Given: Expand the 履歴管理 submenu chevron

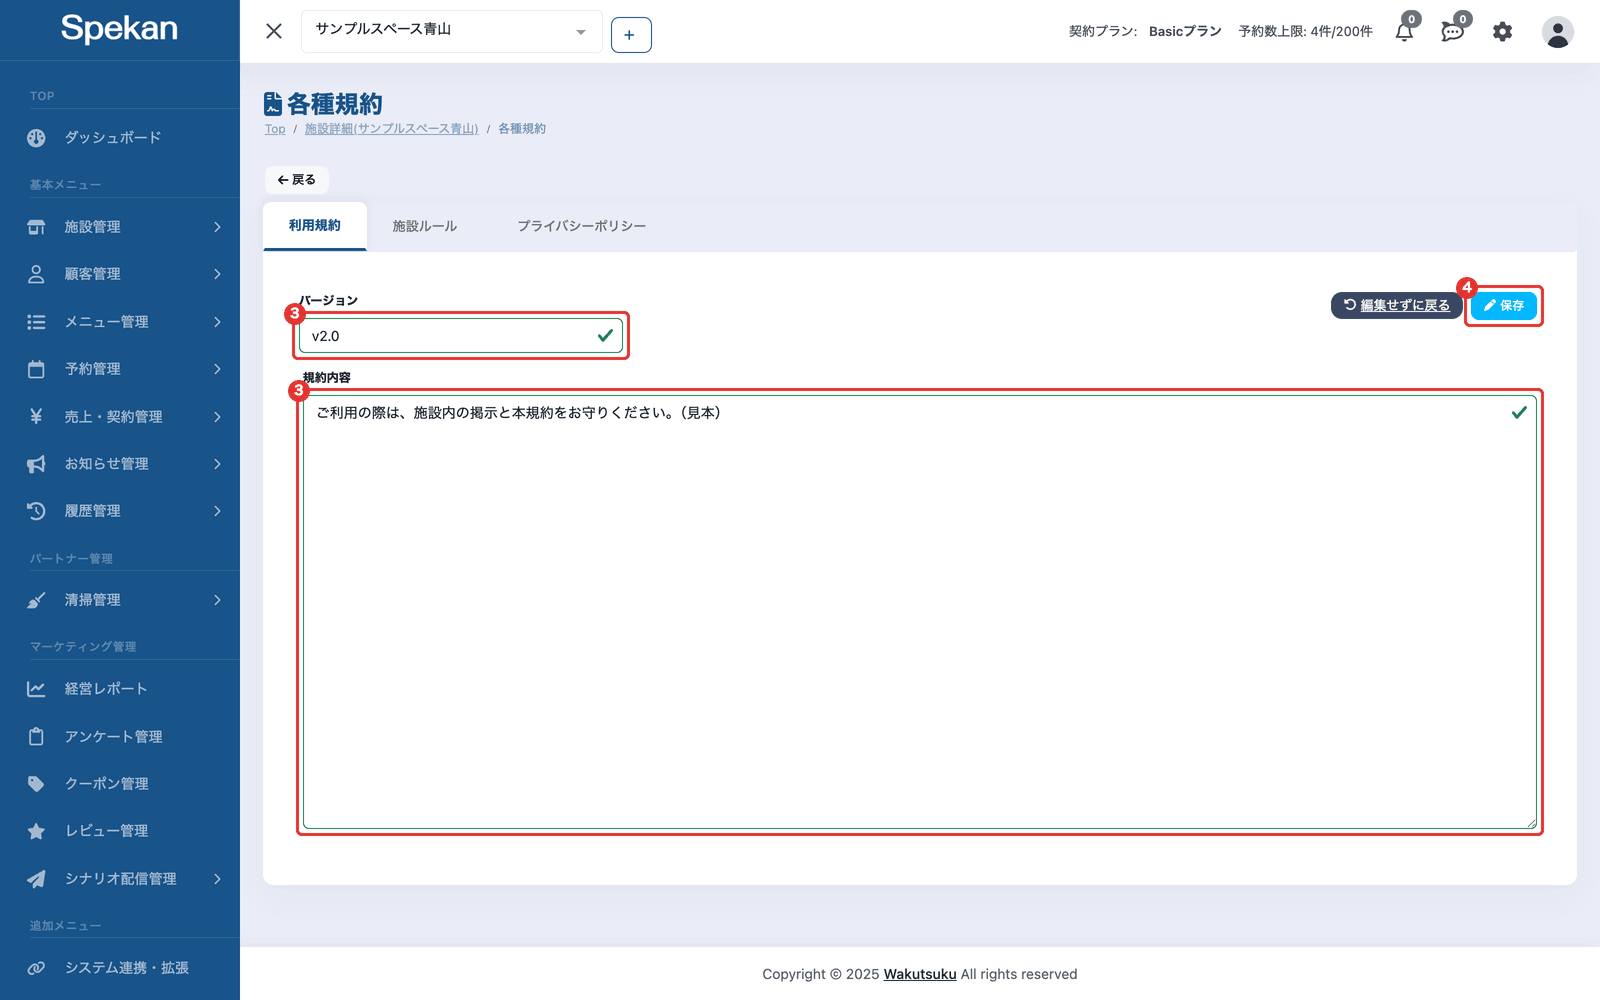Looking at the screenshot, I should (x=217, y=511).
